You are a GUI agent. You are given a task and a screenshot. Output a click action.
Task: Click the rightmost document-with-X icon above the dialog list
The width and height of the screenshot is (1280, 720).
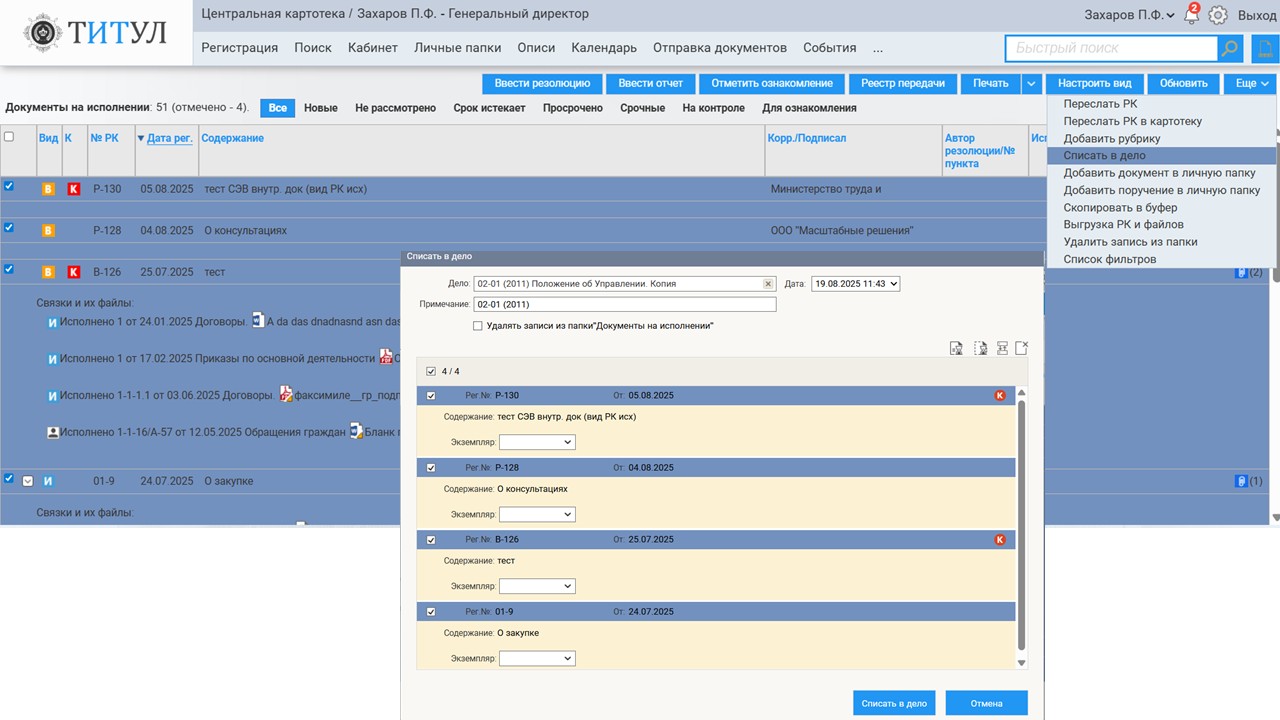1021,348
